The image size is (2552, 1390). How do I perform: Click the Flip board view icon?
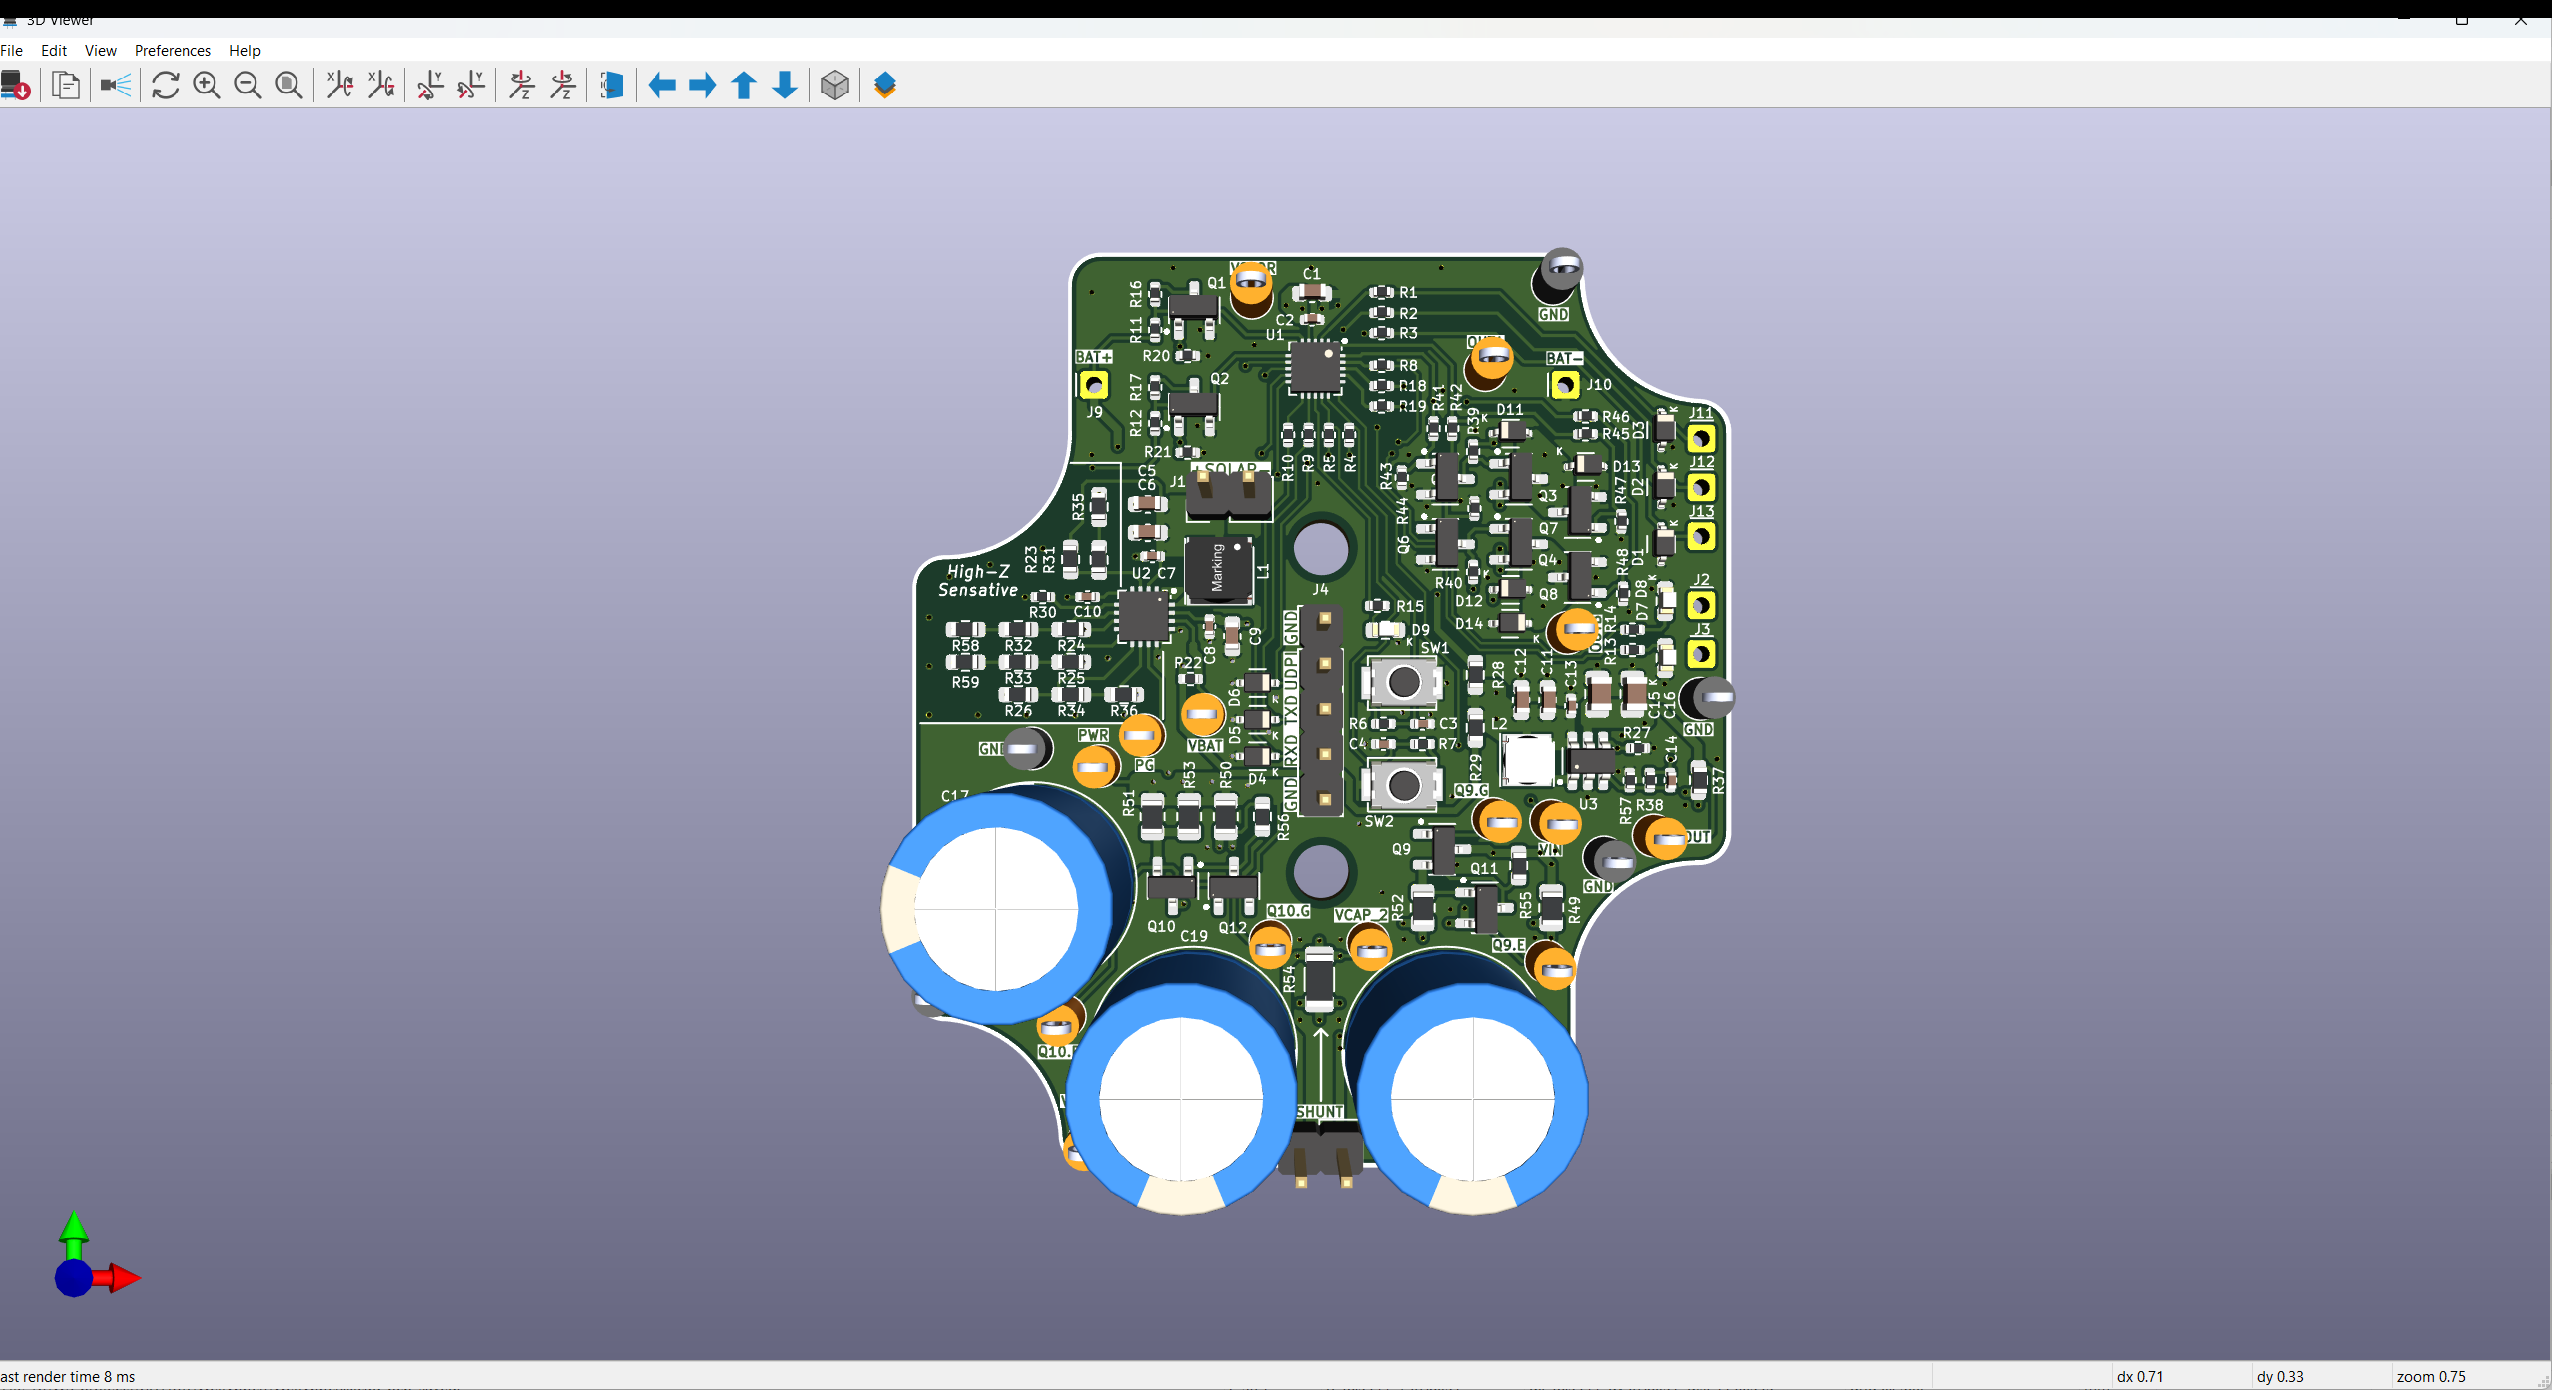coord(612,86)
